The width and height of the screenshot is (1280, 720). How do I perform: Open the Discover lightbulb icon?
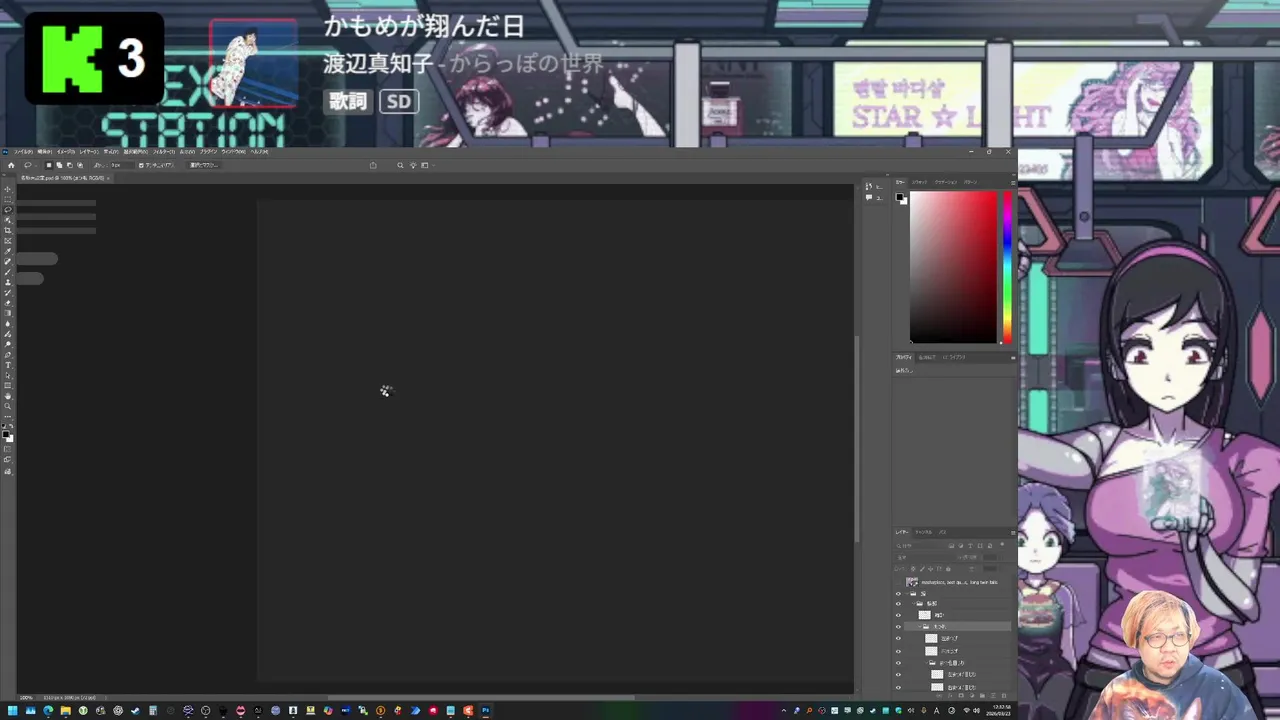click(x=413, y=165)
